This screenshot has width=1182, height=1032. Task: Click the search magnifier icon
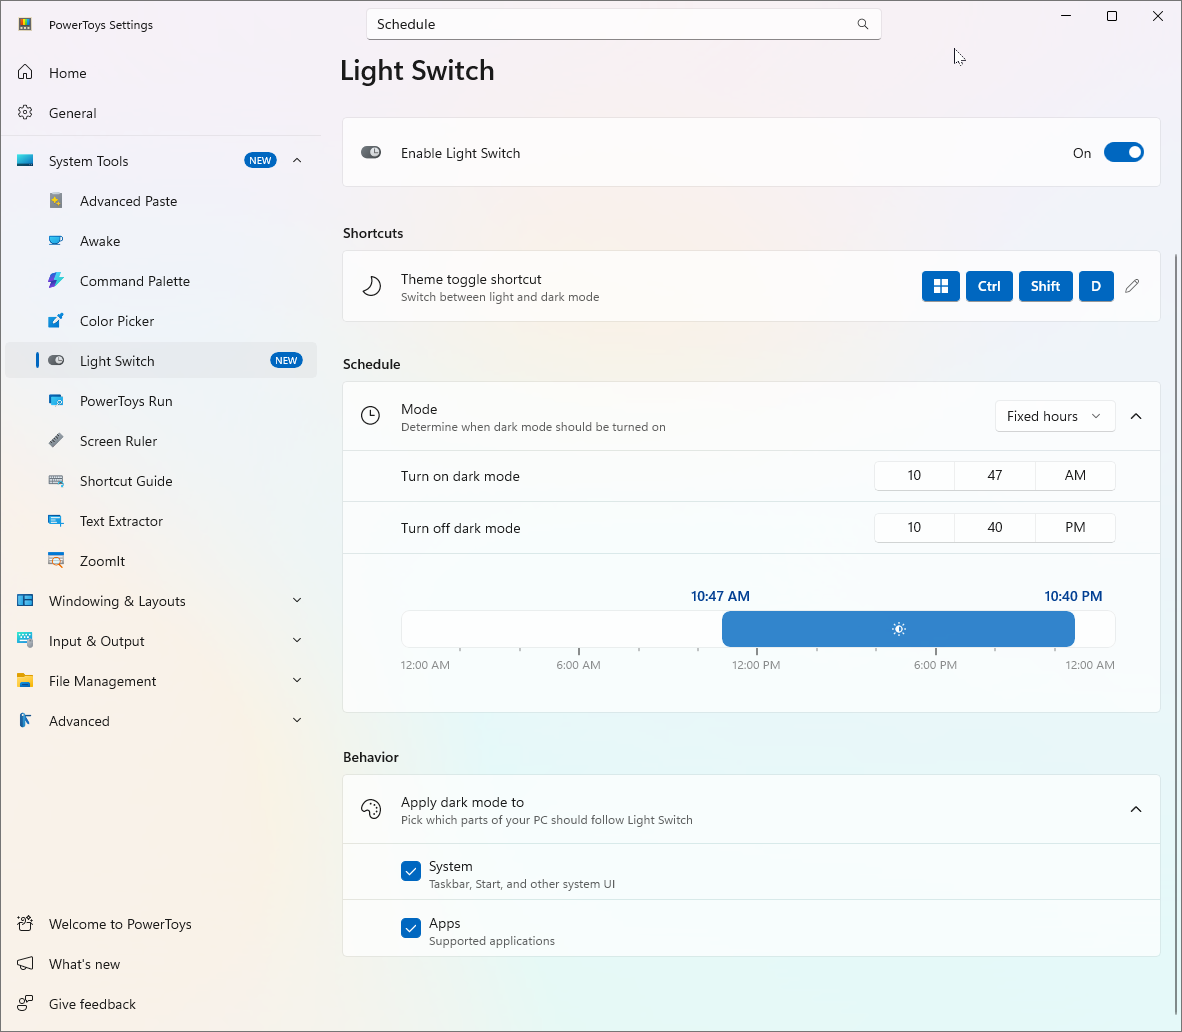pyautogui.click(x=863, y=24)
